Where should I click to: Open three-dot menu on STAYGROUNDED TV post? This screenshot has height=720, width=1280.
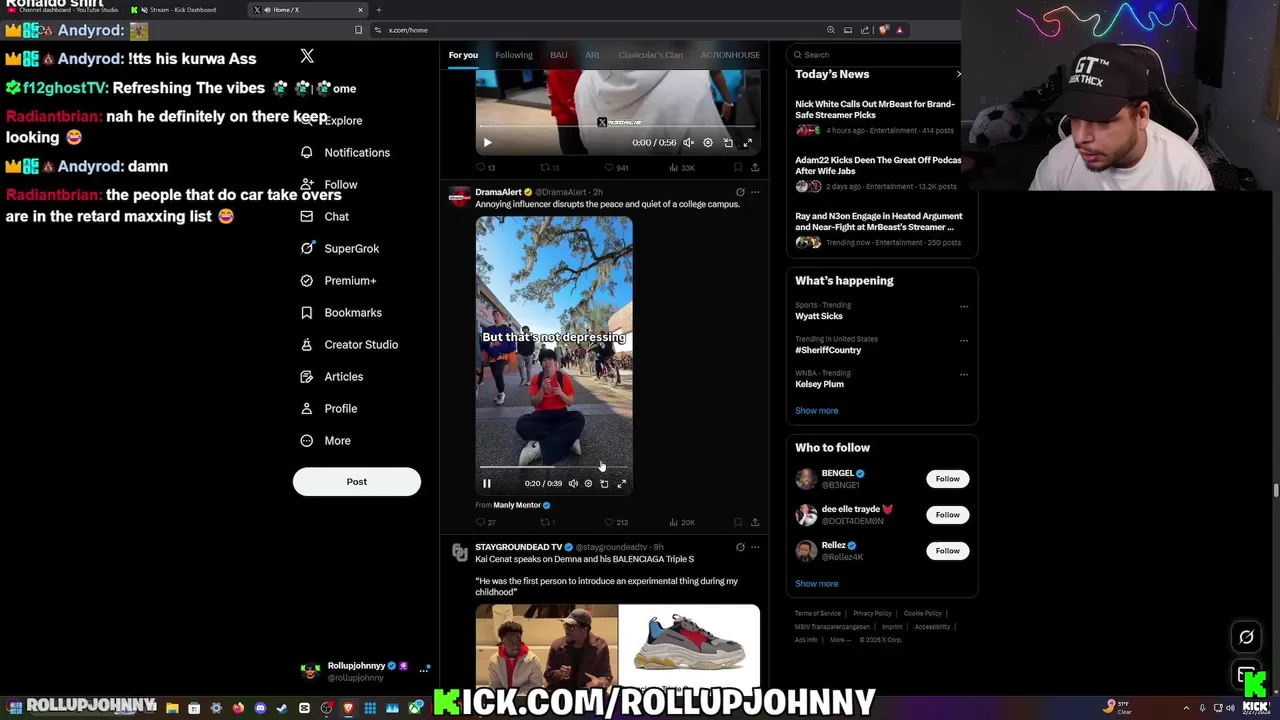pyautogui.click(x=755, y=547)
